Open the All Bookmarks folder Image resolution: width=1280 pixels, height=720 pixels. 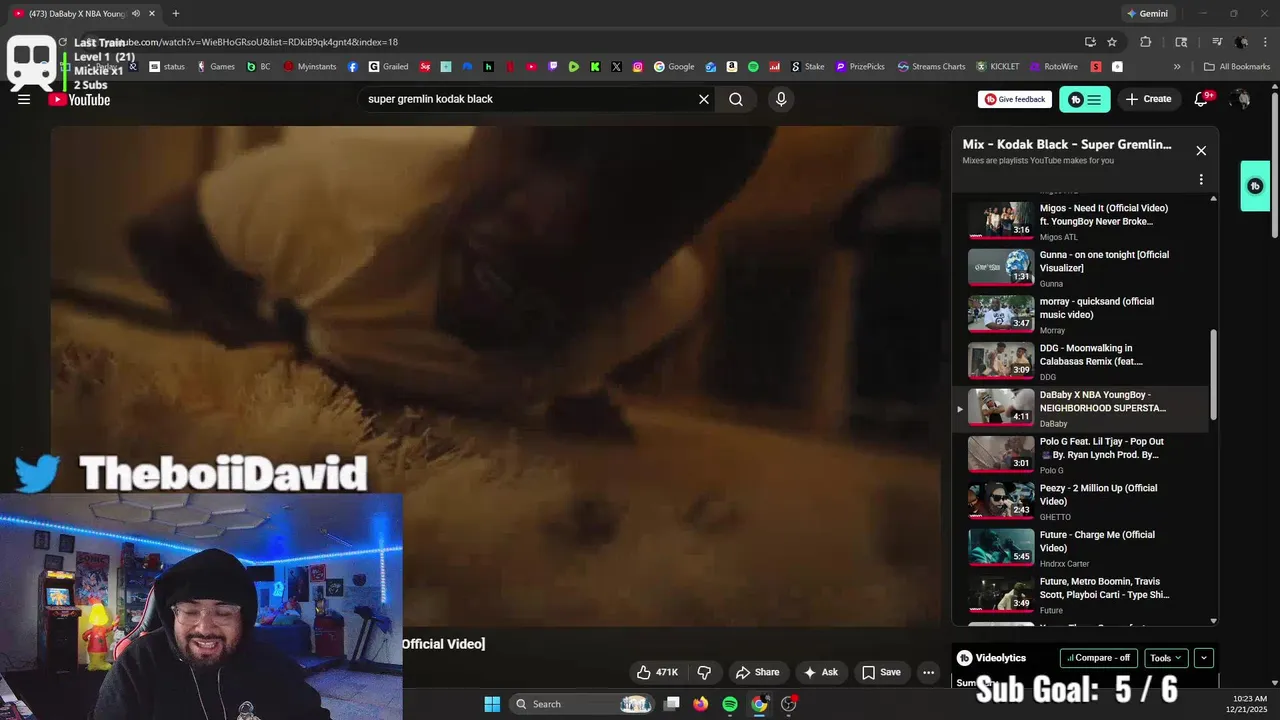[1236, 67]
